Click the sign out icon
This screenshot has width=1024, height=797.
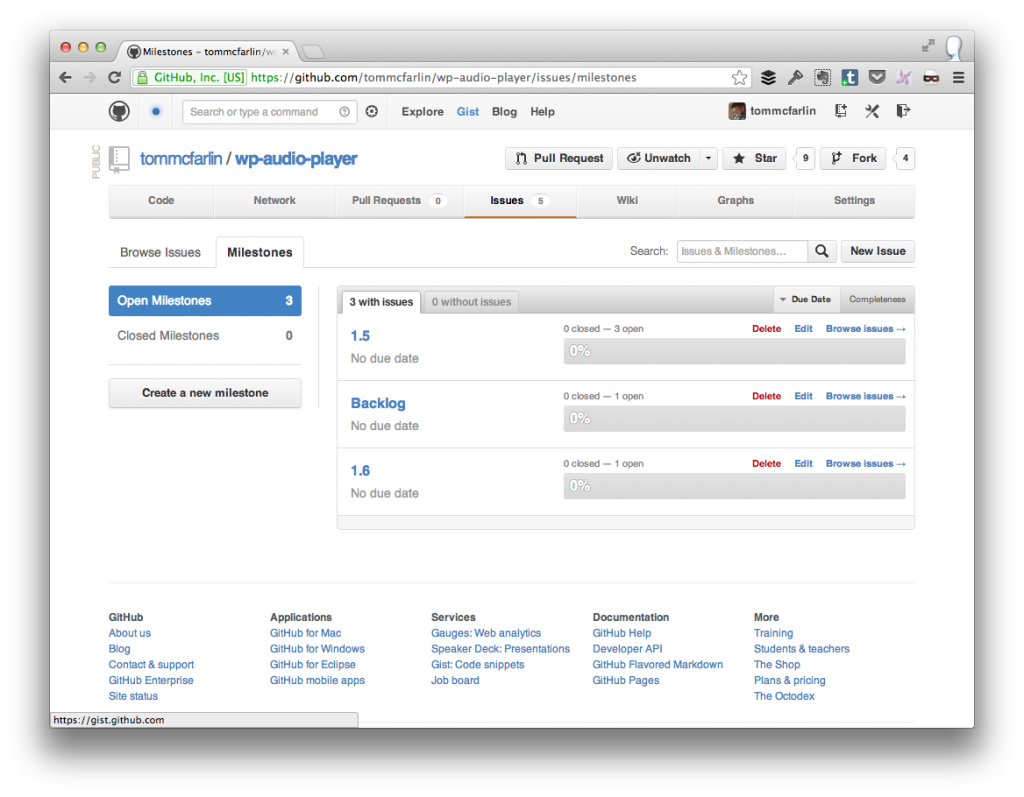coord(903,111)
